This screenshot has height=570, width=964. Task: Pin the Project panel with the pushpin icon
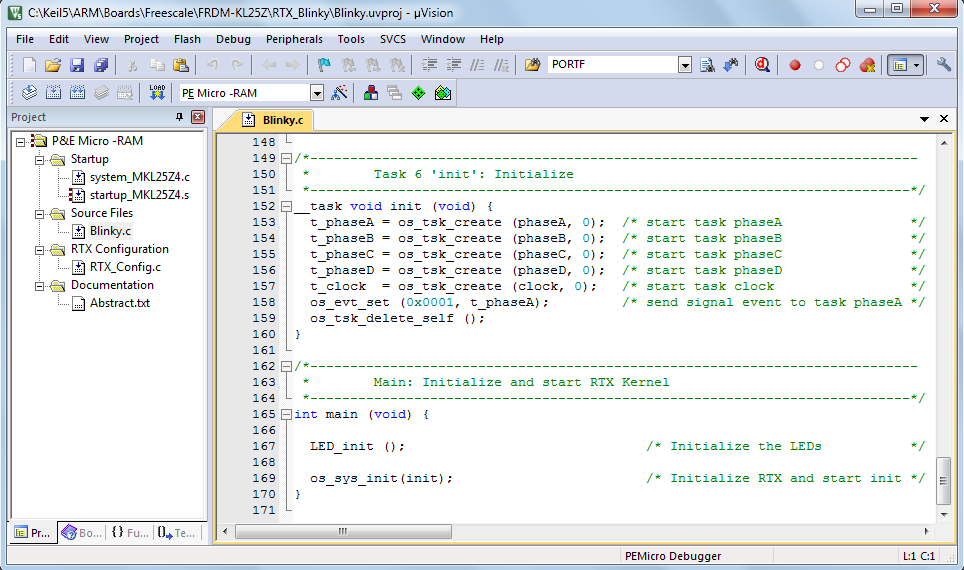tap(180, 117)
